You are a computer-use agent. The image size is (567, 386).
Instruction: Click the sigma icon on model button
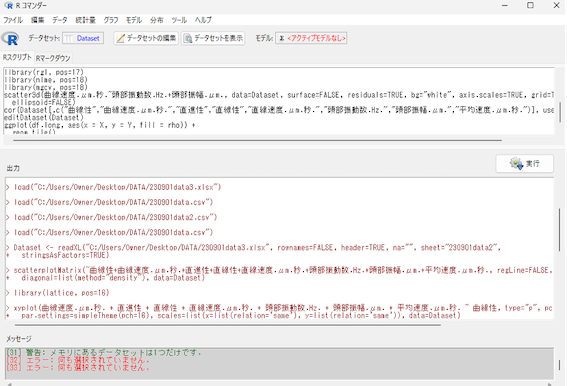tap(281, 38)
